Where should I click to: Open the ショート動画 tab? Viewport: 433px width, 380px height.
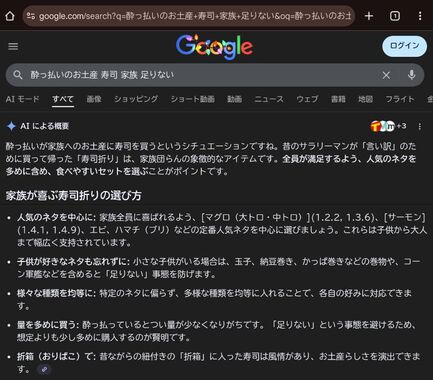[192, 99]
